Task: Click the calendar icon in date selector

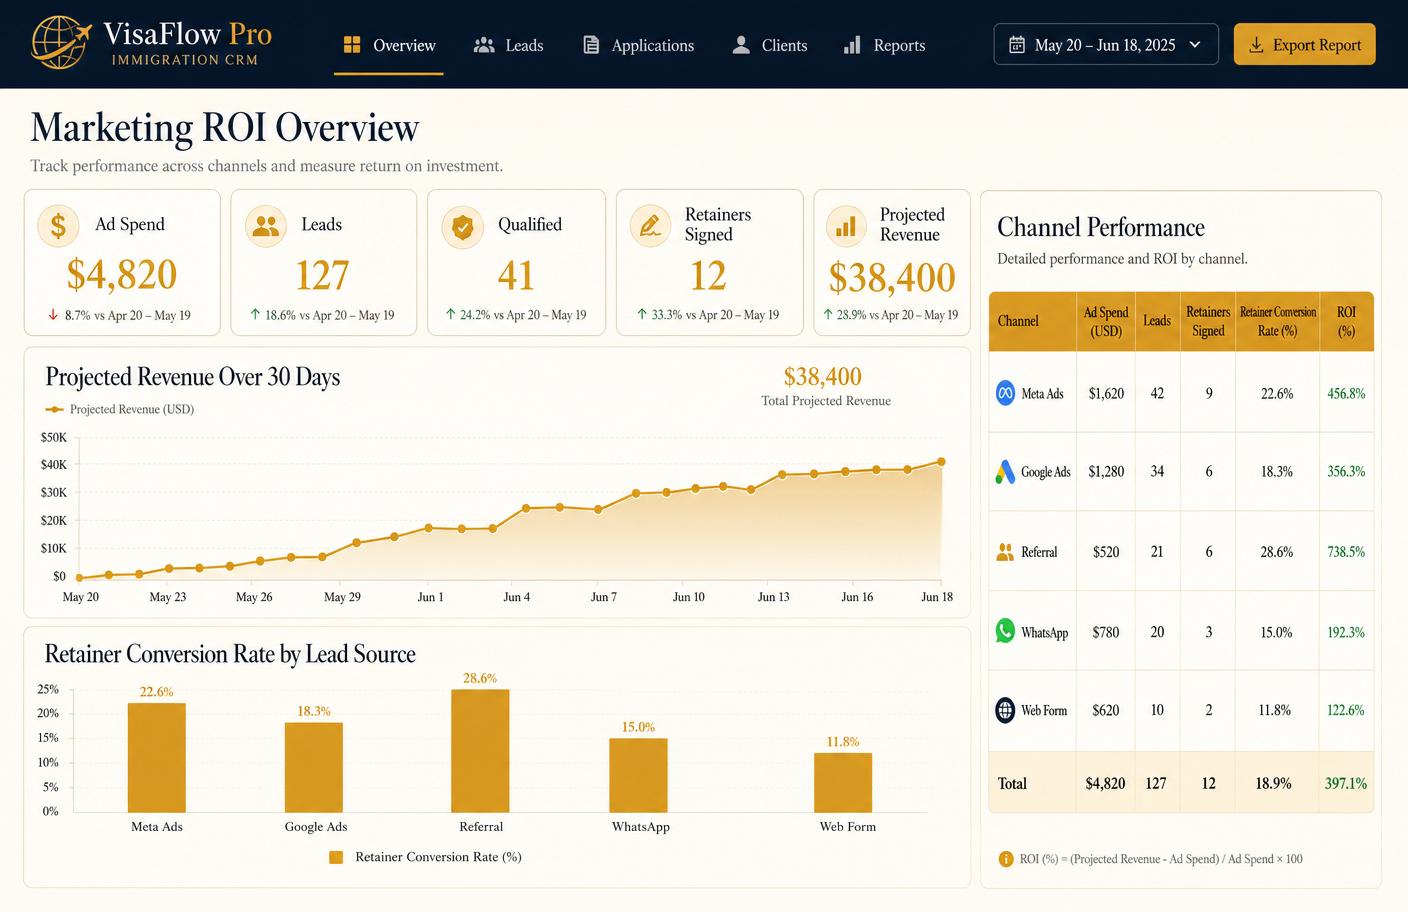Action: click(1017, 44)
